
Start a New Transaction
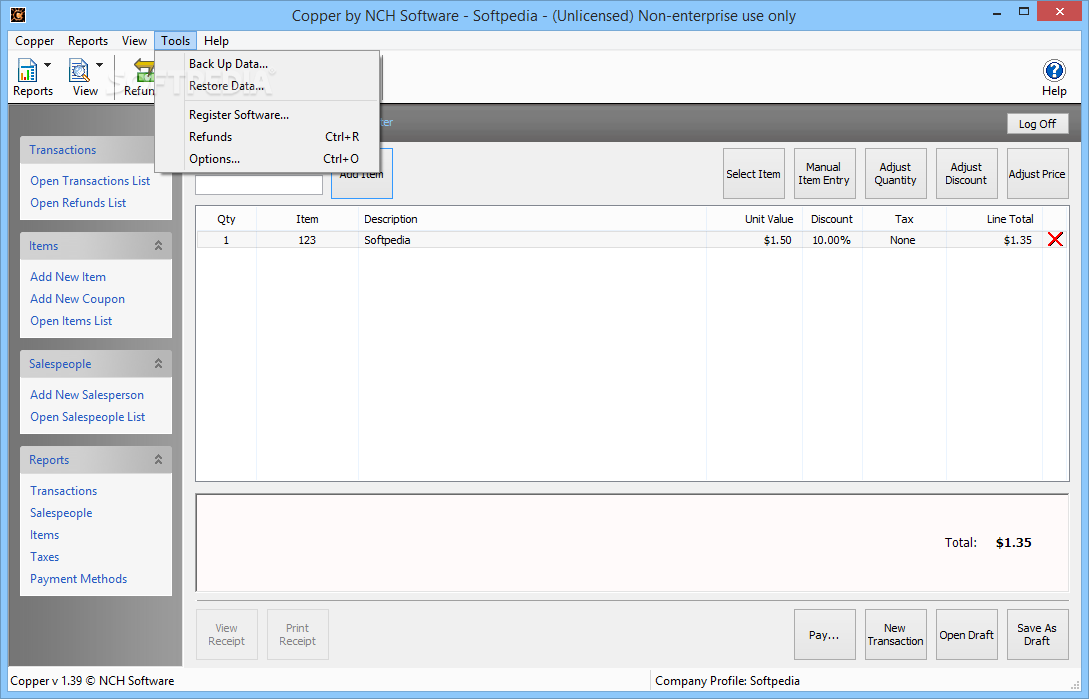point(895,634)
